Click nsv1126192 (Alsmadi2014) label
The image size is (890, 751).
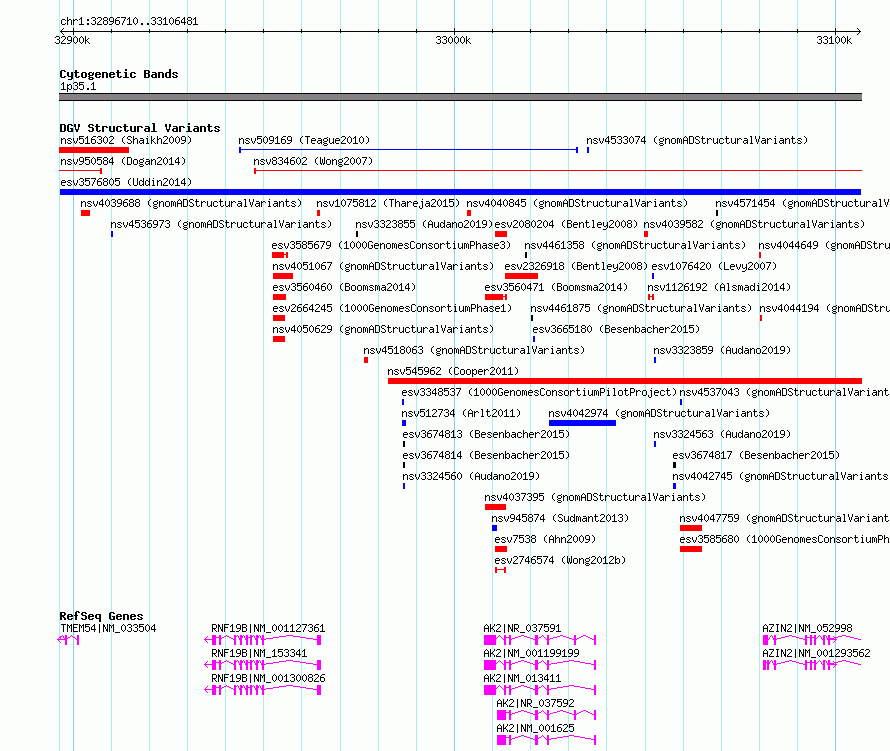click(x=719, y=287)
